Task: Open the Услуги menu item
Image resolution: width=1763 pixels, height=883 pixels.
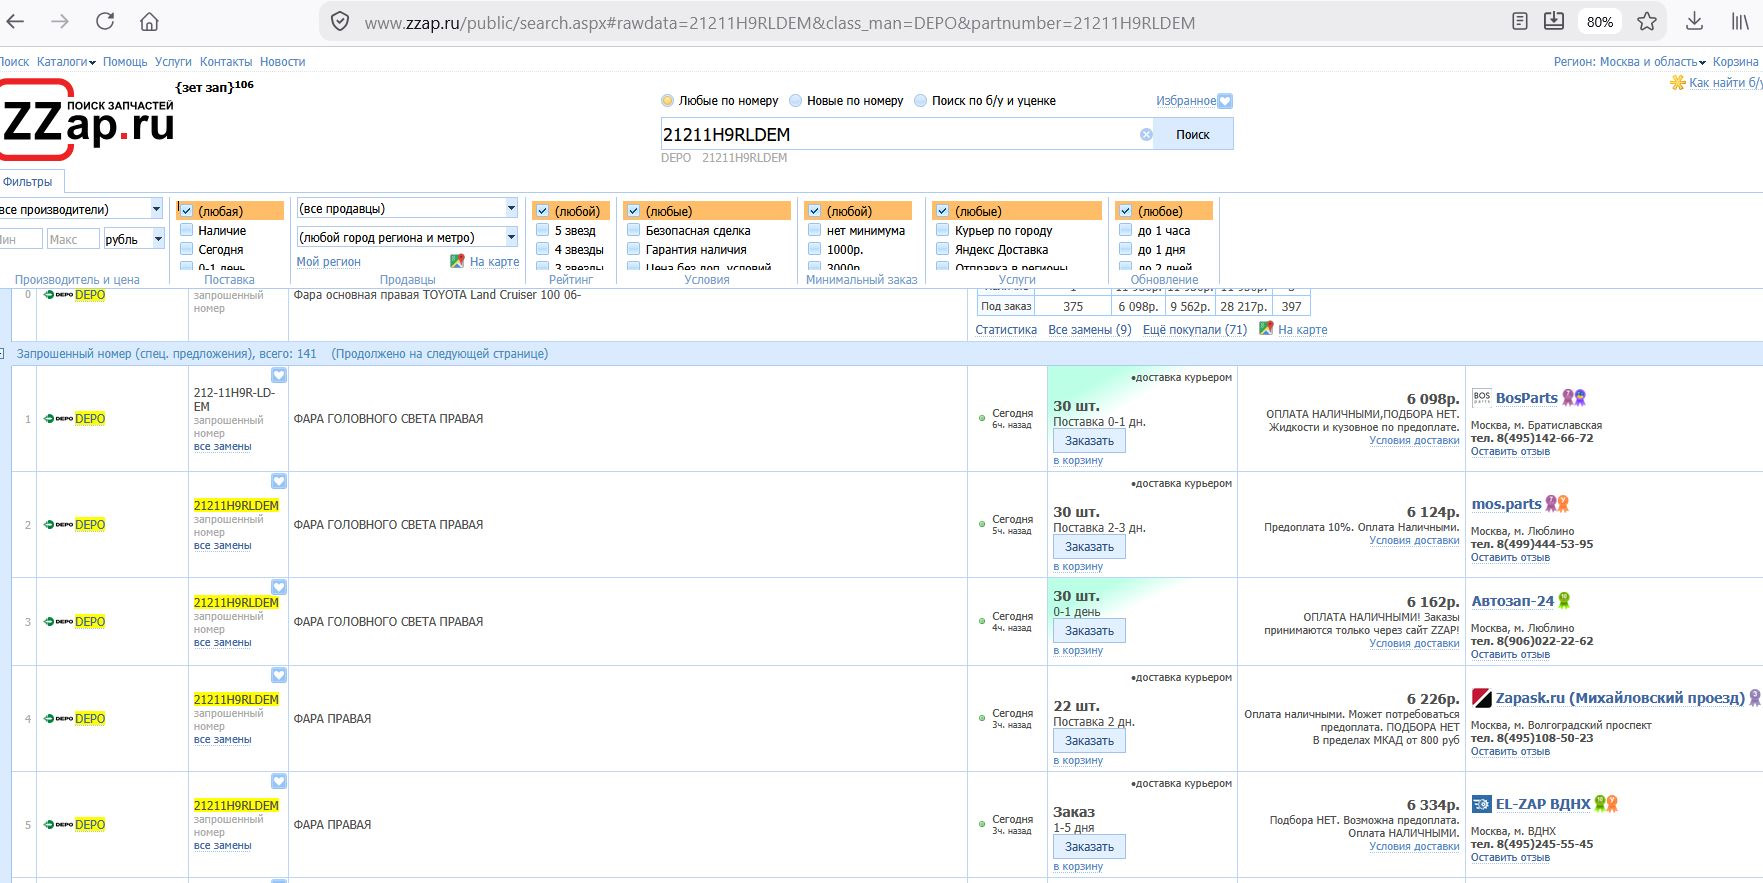Action: click(173, 62)
